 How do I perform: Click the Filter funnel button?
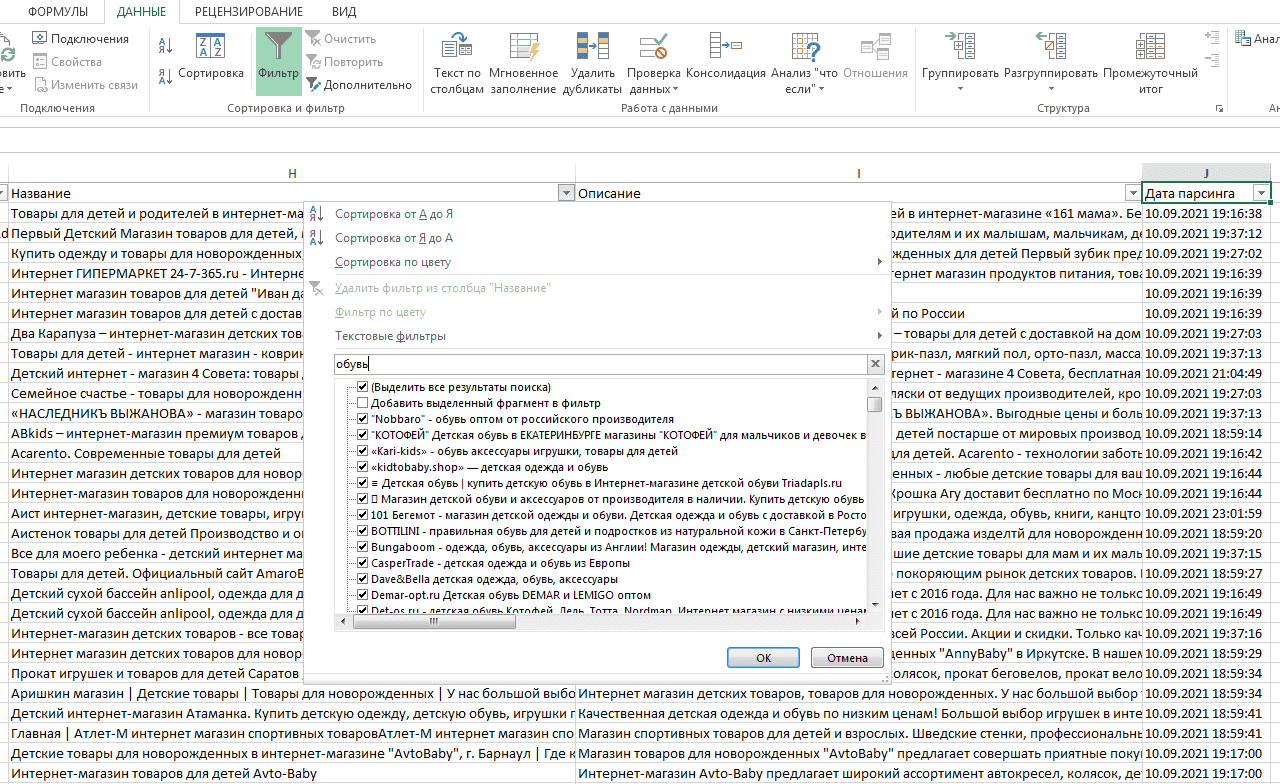click(278, 60)
